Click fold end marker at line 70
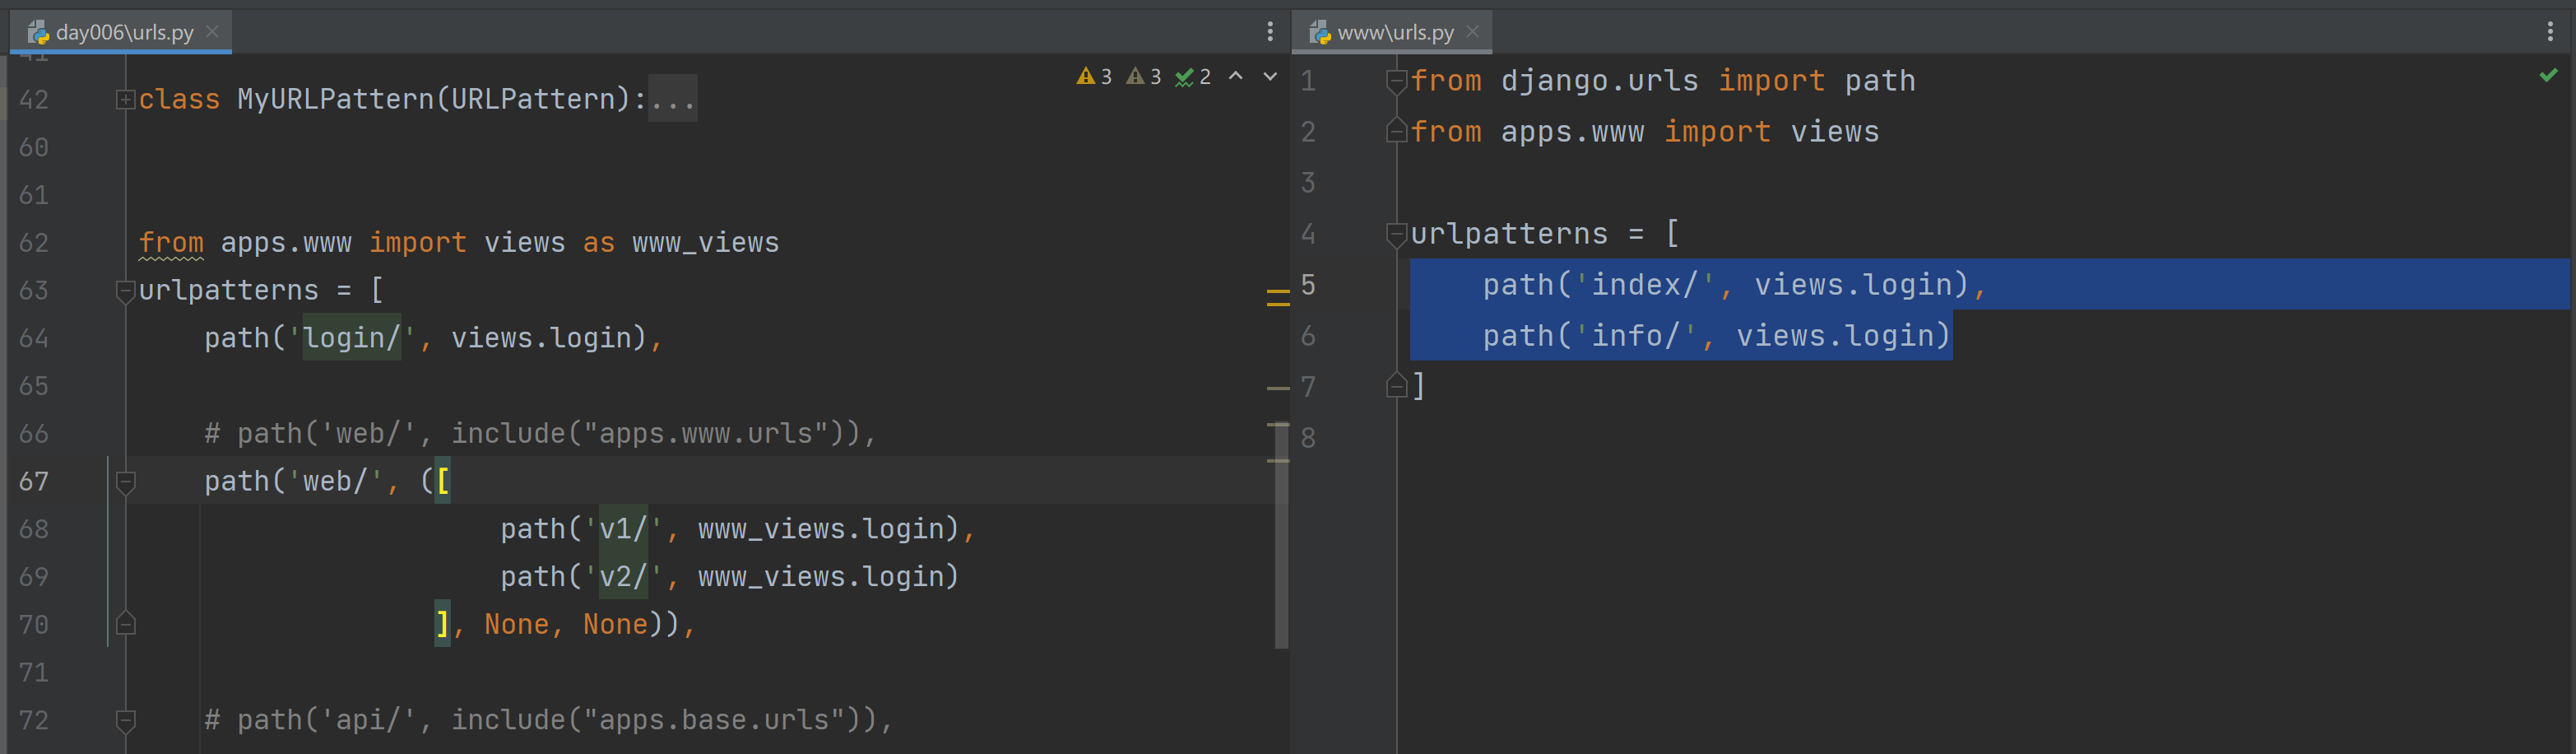Viewport: 2576px width, 754px height. click(x=125, y=623)
